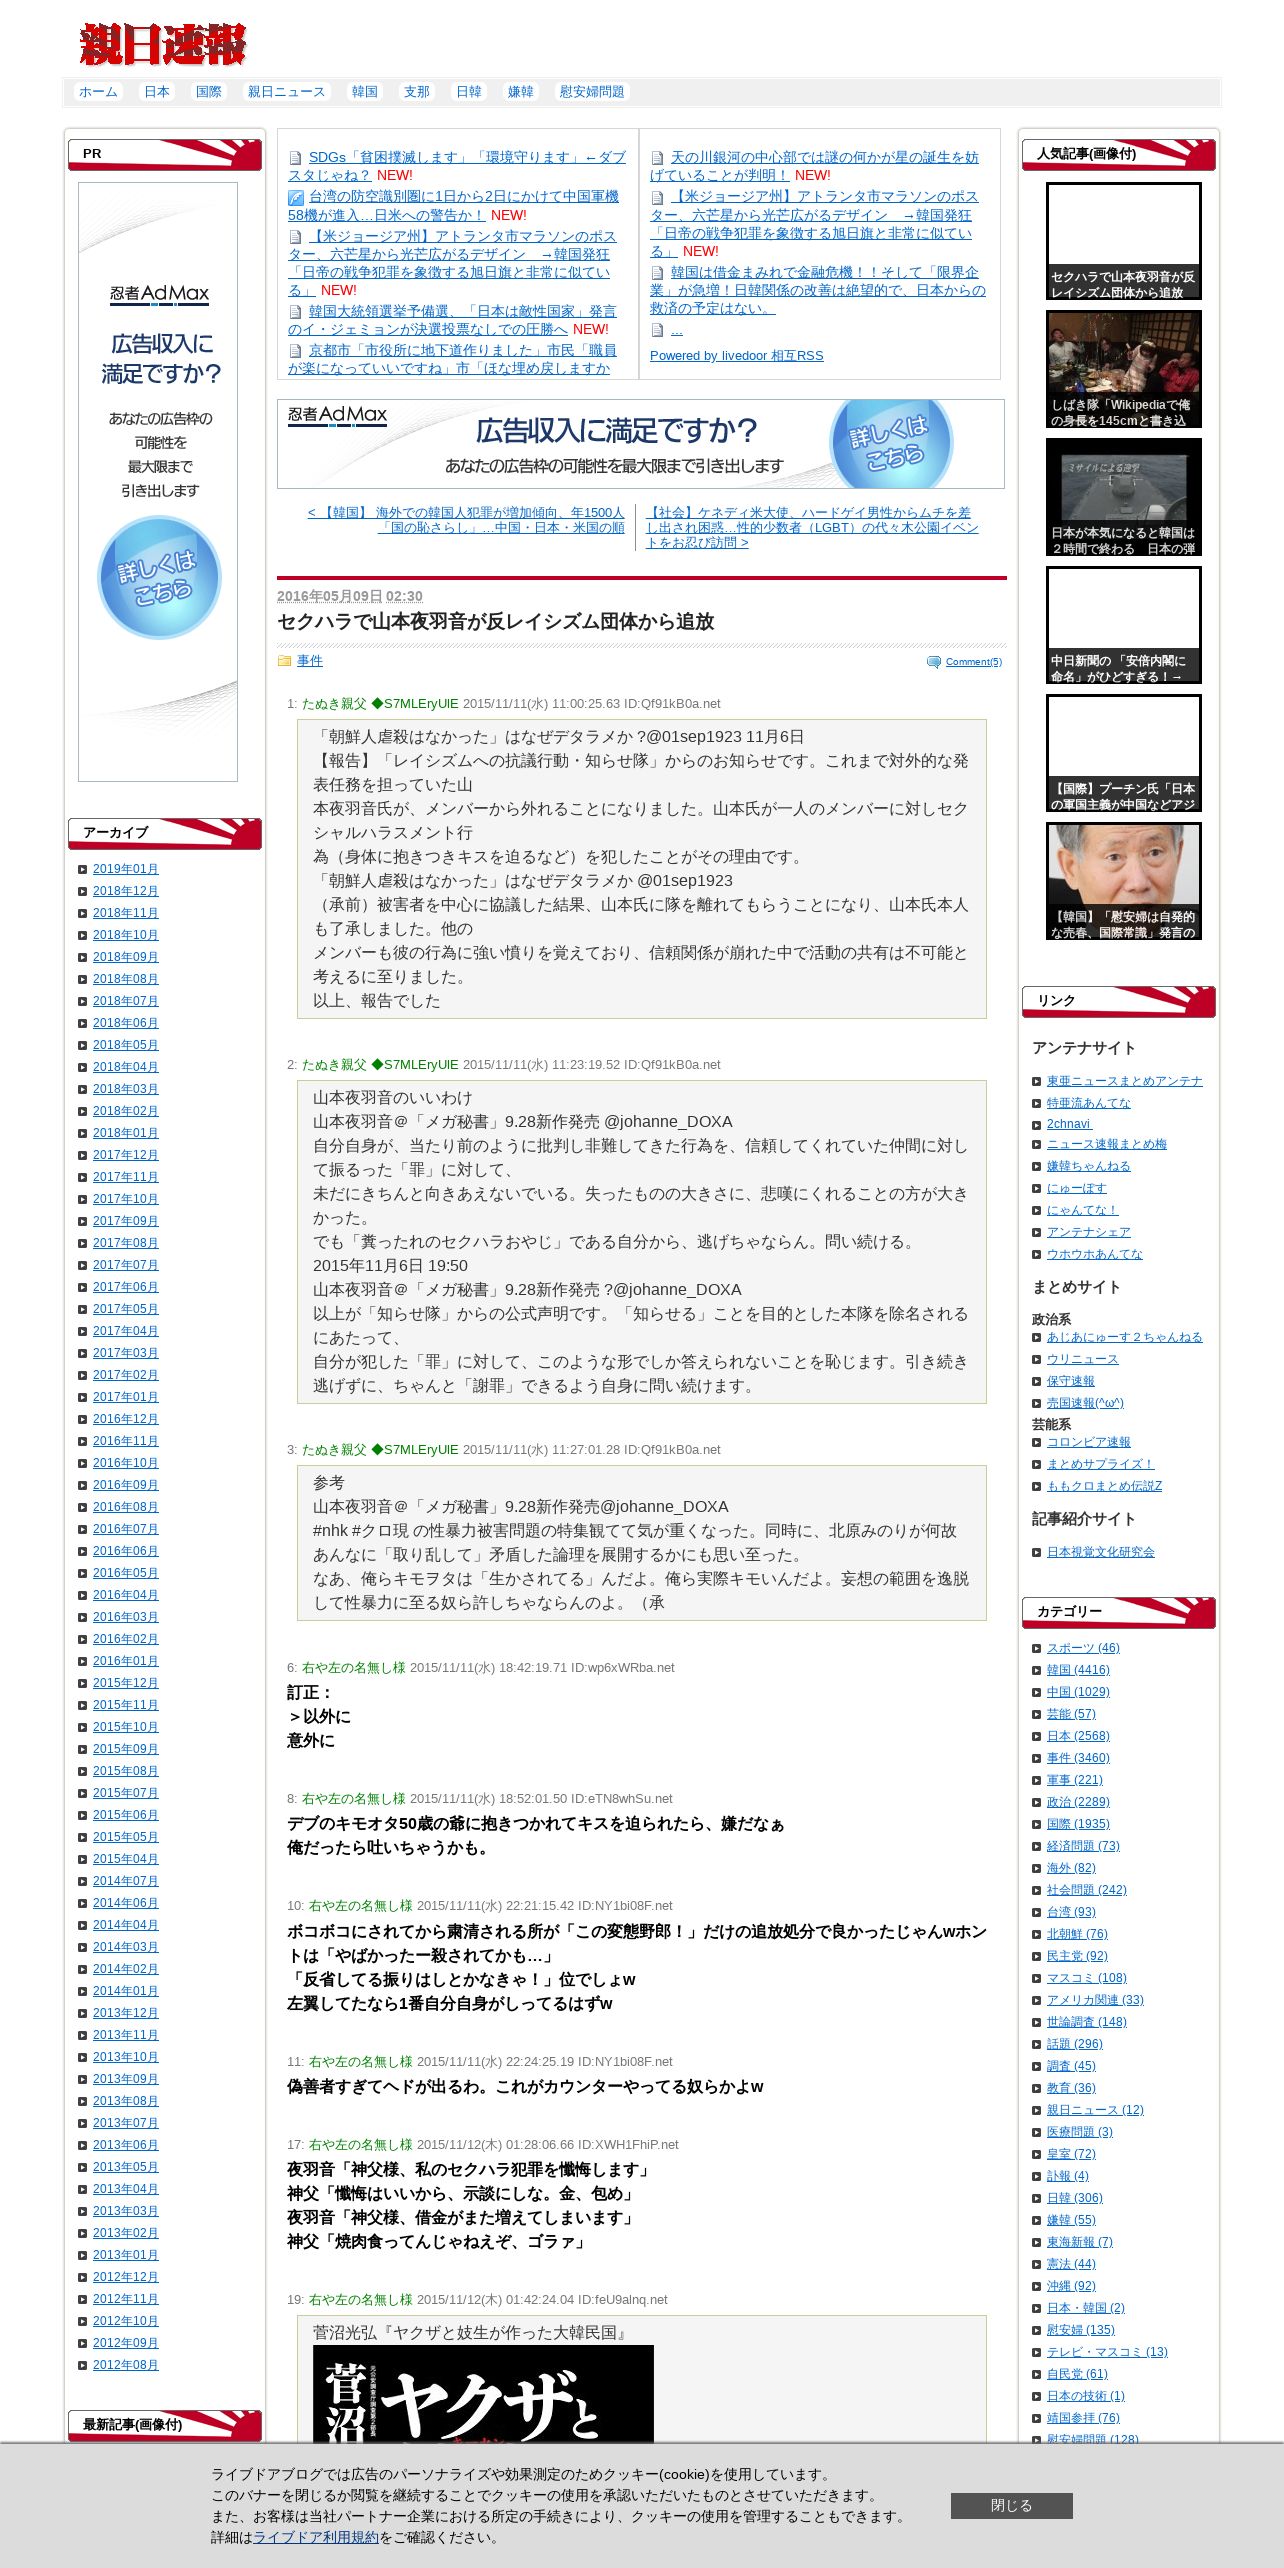The width and height of the screenshot is (1284, 2568).
Task: Open the 日本が本気になると韓国は thumbnail
Action: (1124, 497)
